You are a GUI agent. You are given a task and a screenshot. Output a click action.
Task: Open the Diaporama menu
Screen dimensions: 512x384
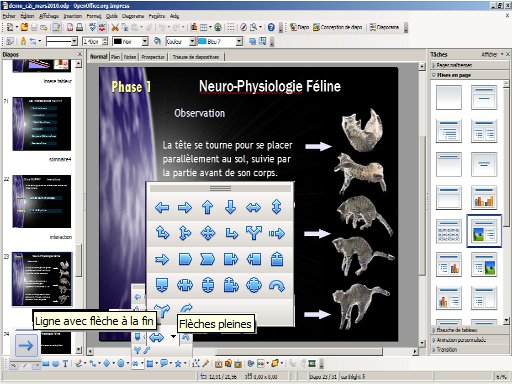point(133,16)
